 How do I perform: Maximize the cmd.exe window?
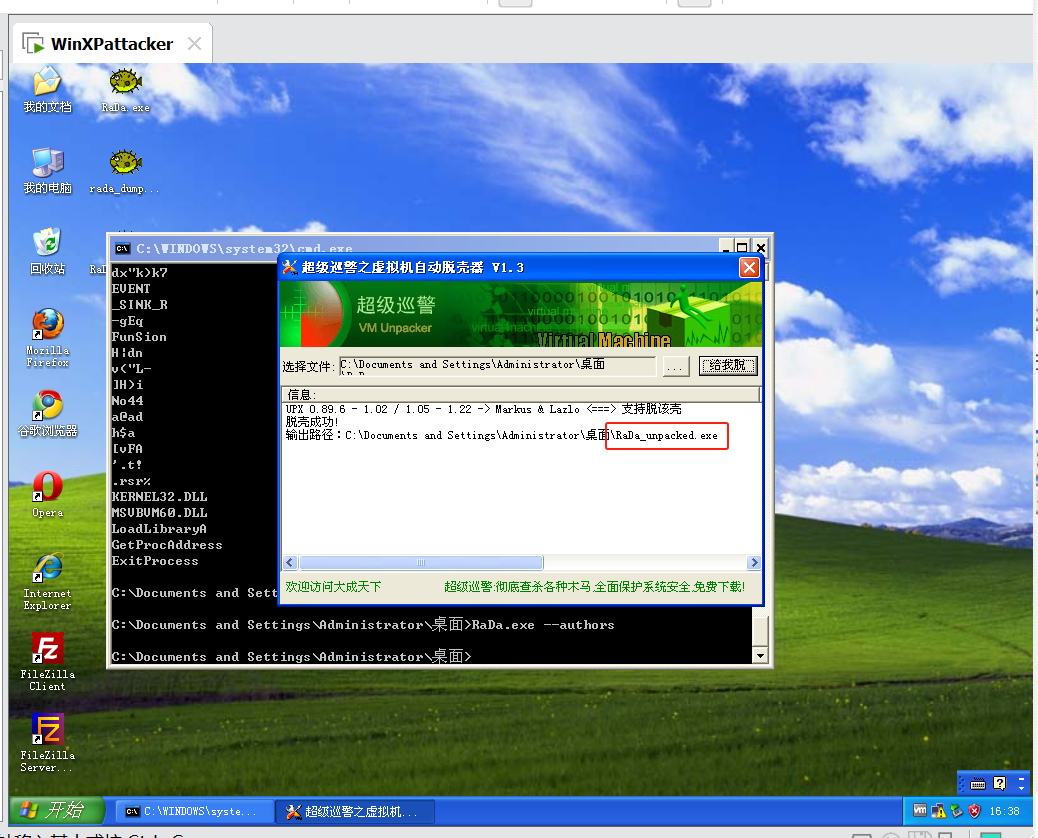(742, 248)
